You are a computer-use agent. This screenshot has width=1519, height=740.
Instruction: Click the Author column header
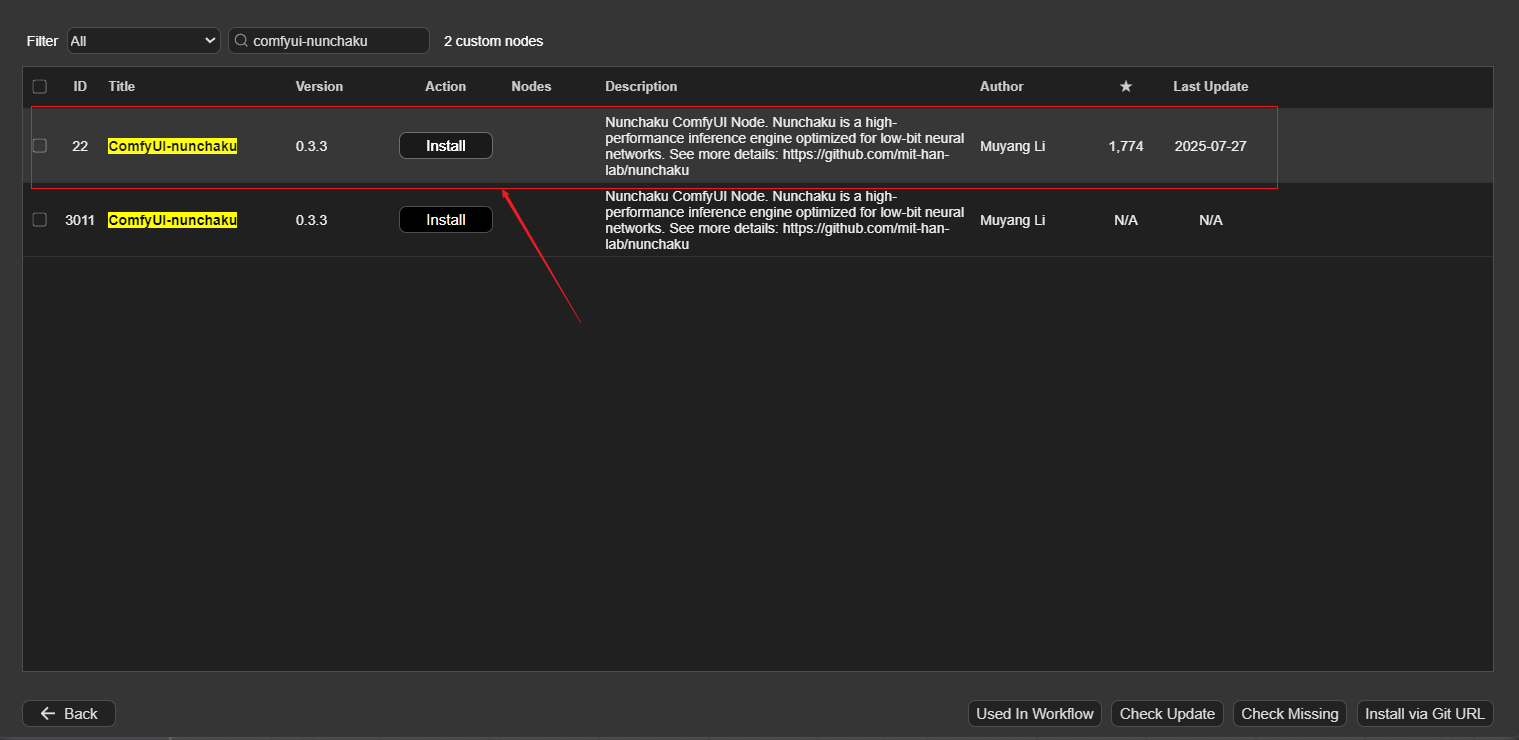coord(1001,87)
